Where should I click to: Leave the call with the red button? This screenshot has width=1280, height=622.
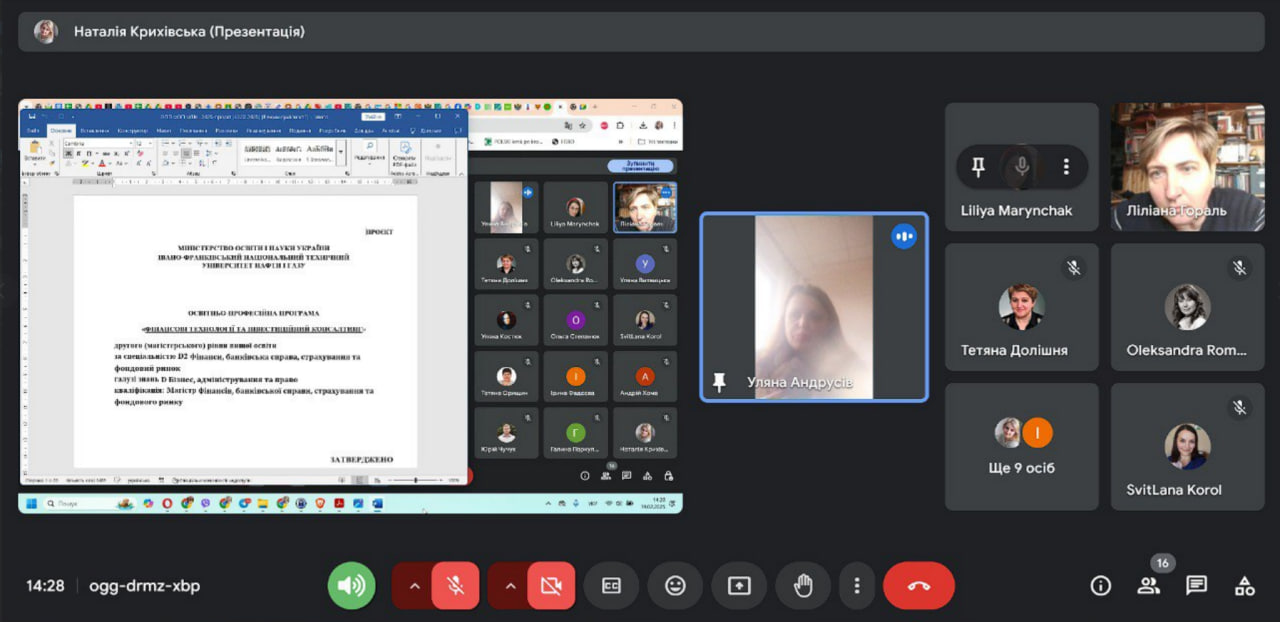click(x=918, y=586)
